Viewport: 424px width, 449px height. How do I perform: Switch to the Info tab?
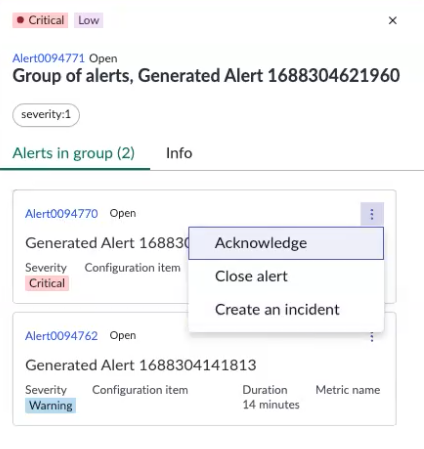point(179,153)
